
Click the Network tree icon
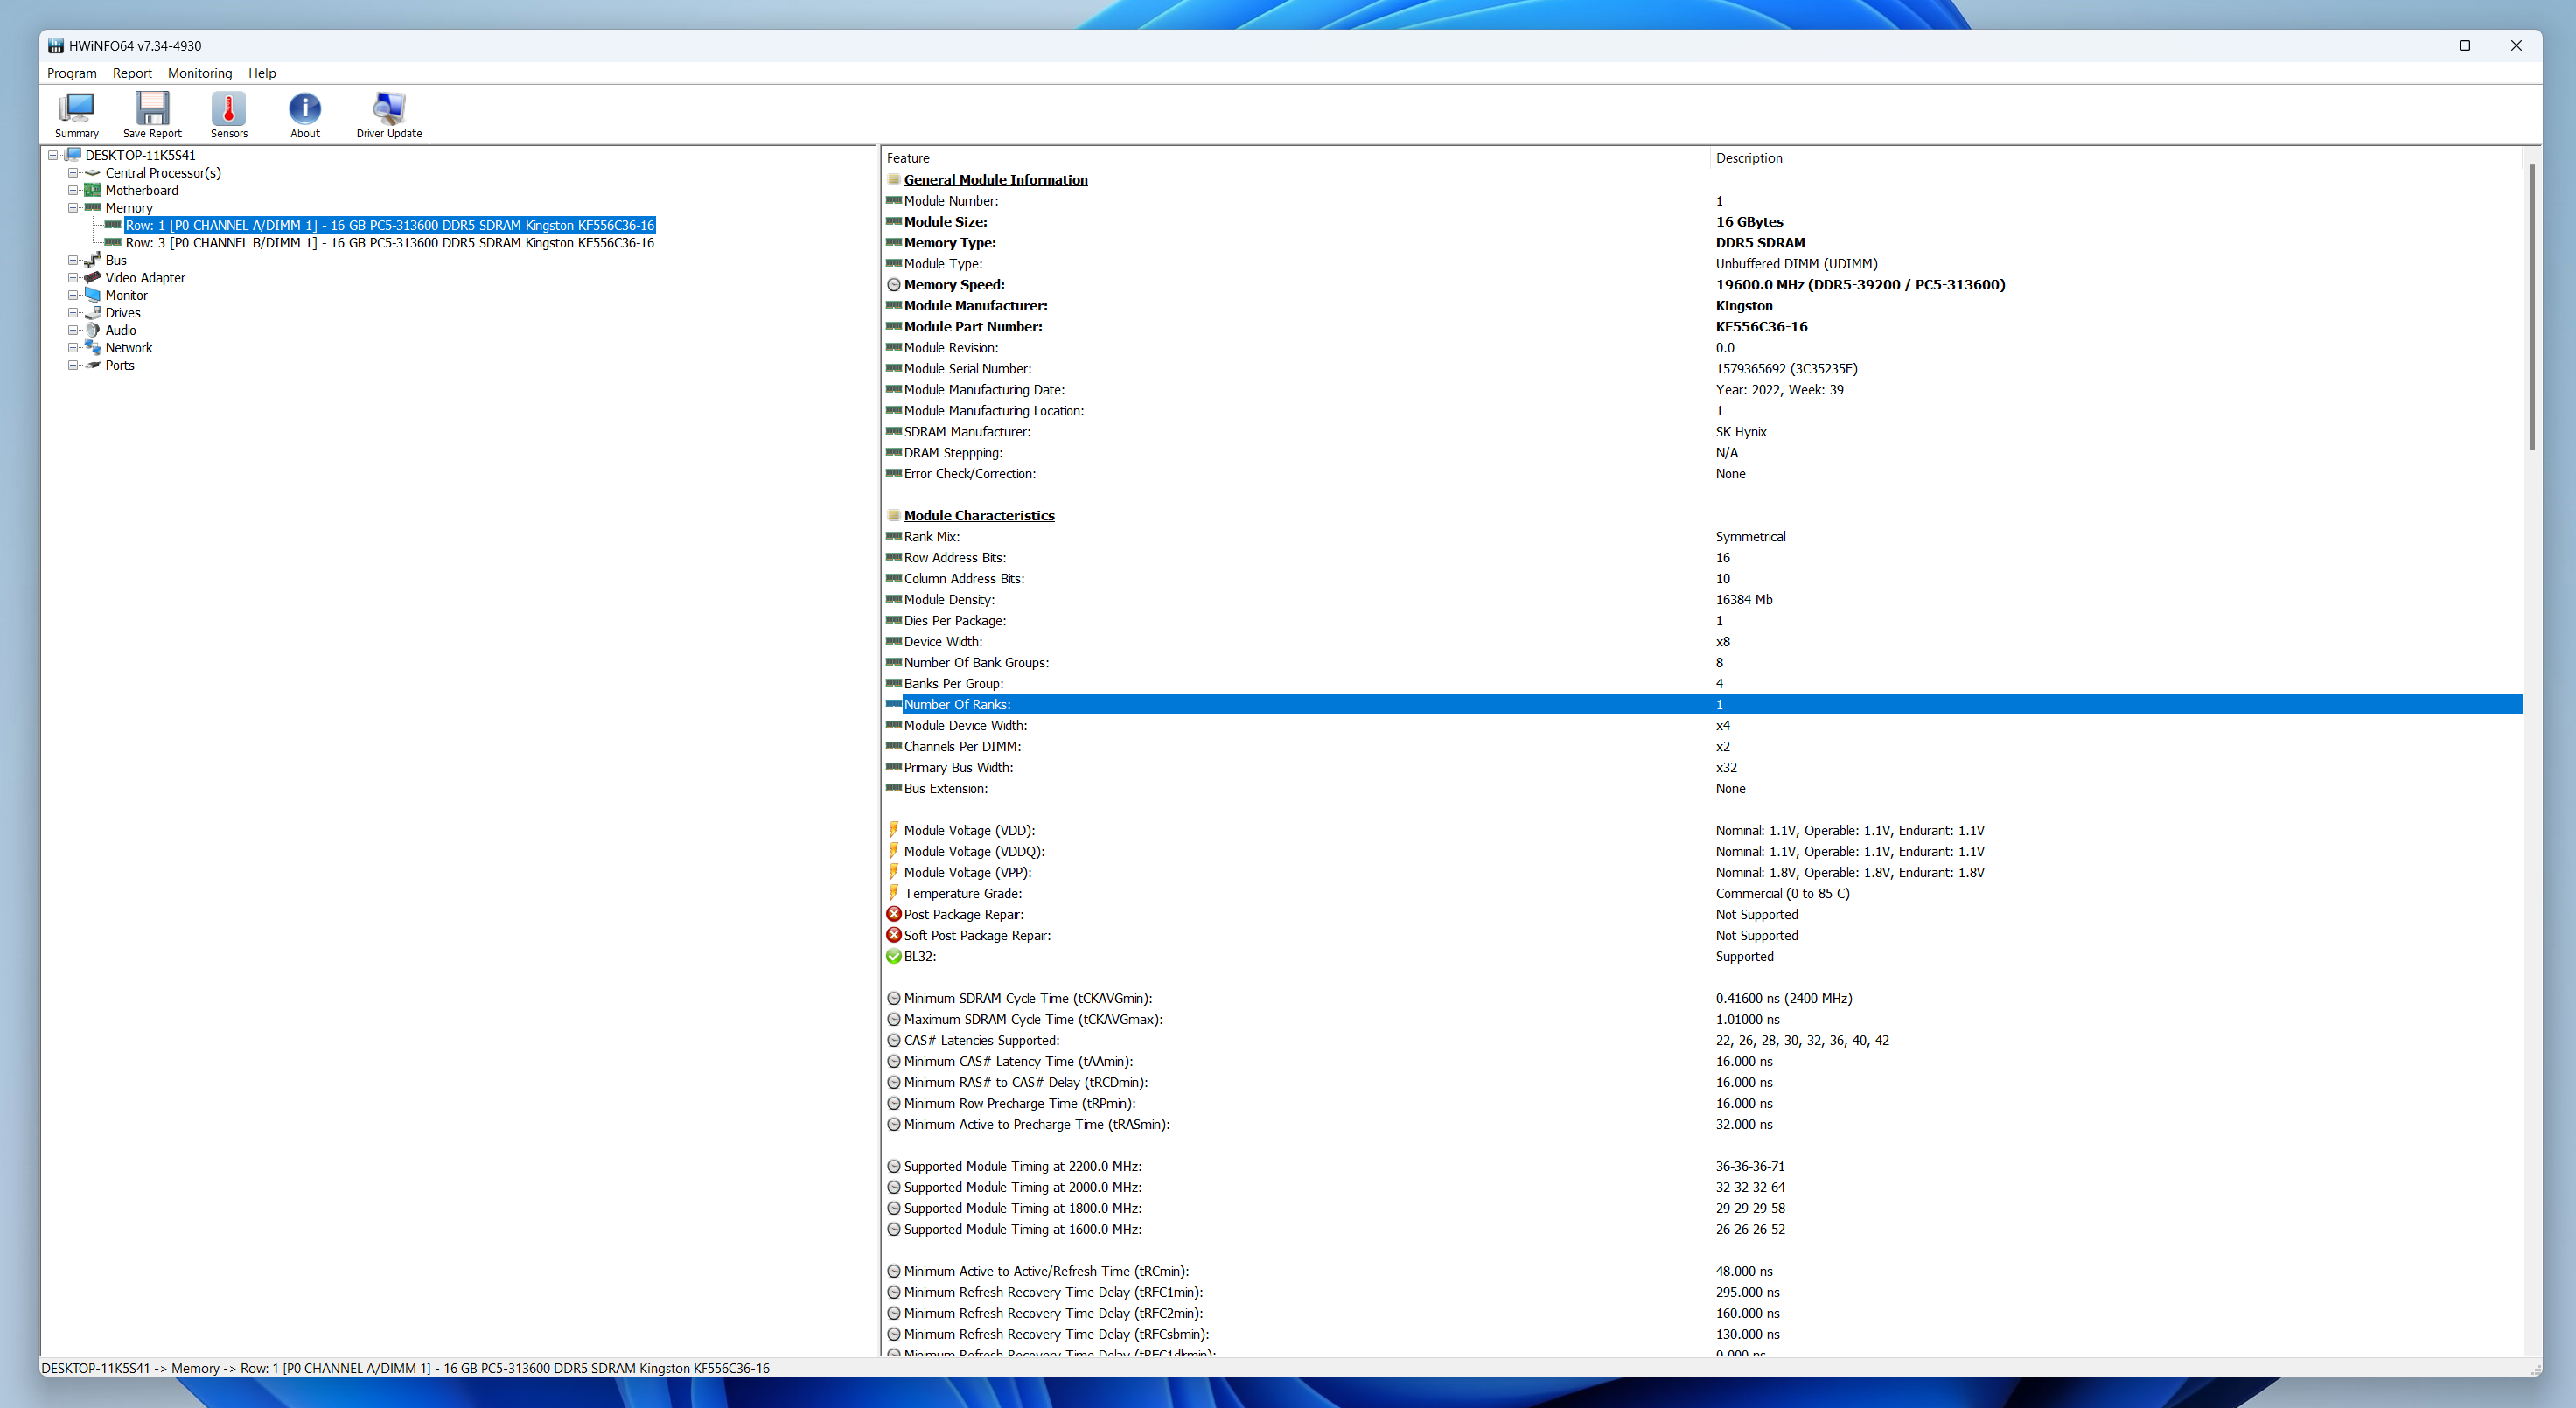(x=93, y=348)
